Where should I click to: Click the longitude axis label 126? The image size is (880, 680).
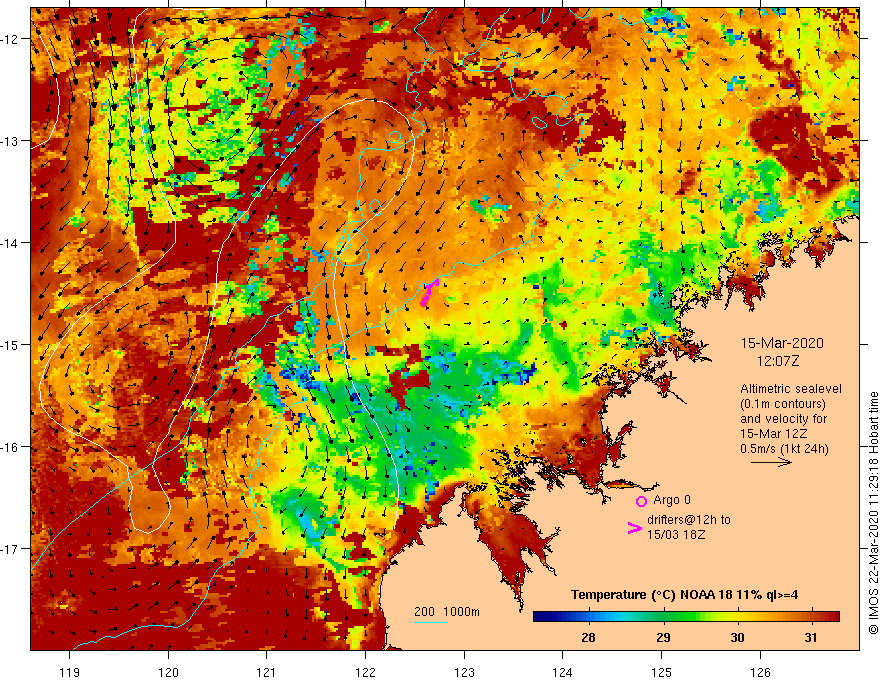tap(760, 672)
